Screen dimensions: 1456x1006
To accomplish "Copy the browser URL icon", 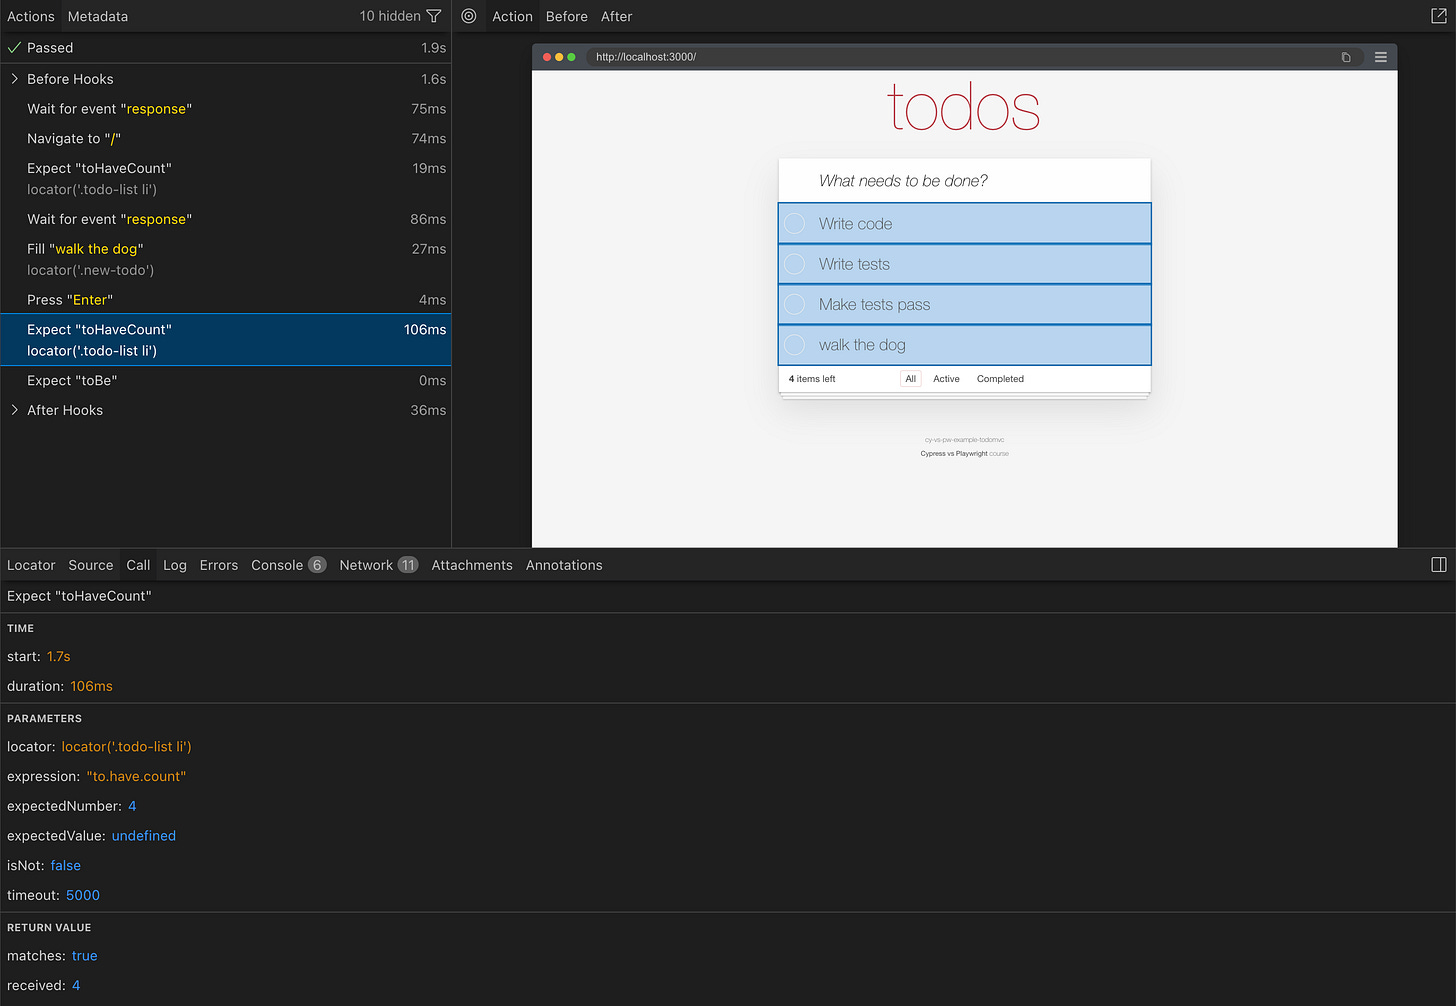I will [x=1346, y=57].
